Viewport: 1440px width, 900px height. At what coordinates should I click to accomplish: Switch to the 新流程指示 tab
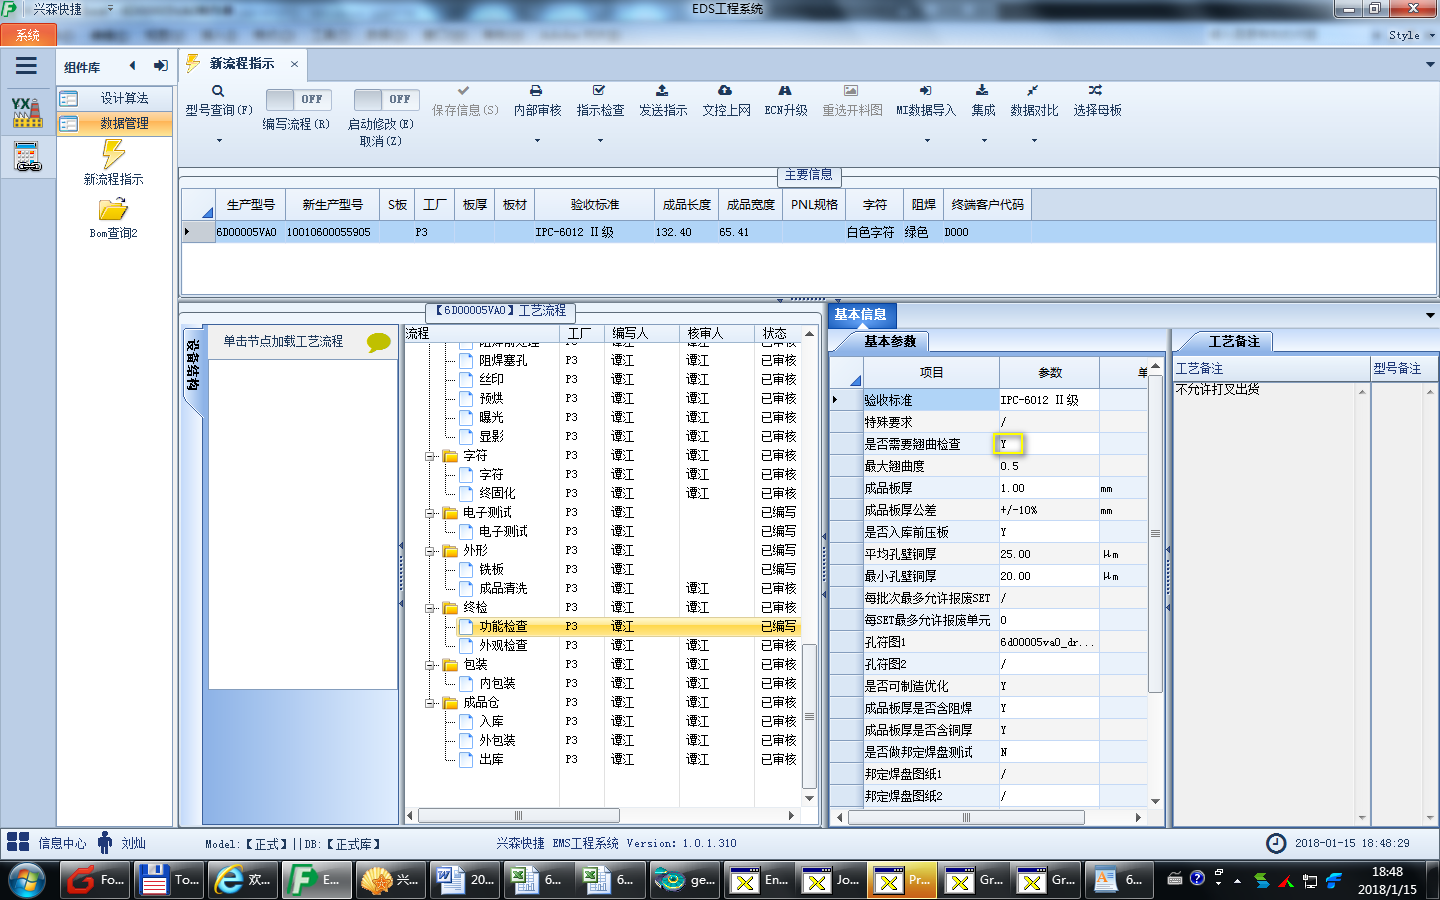(x=241, y=63)
